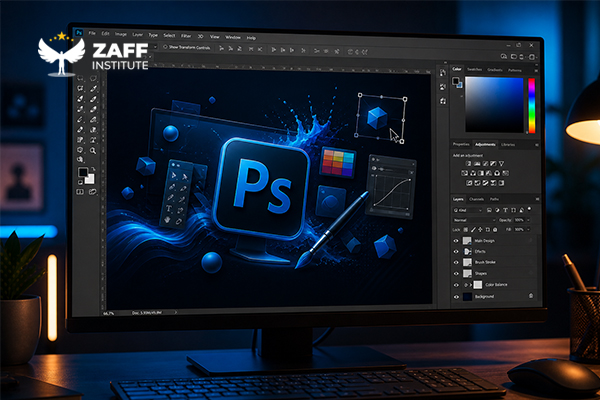The image size is (600, 400).
Task: Open the search icon in top right
Action: coord(504,57)
